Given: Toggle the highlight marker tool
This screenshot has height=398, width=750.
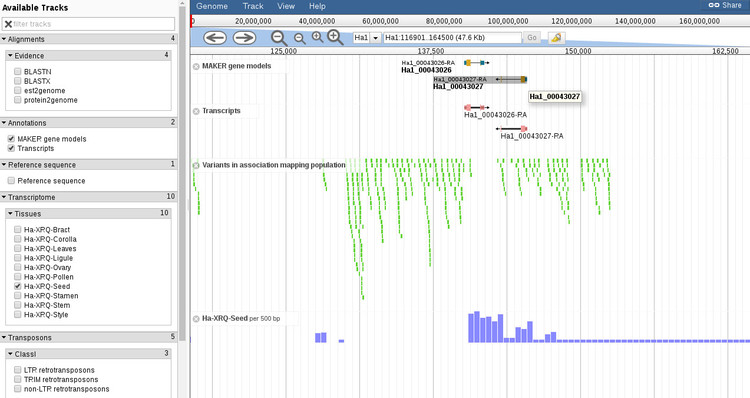Looking at the screenshot, I should (x=556, y=37).
